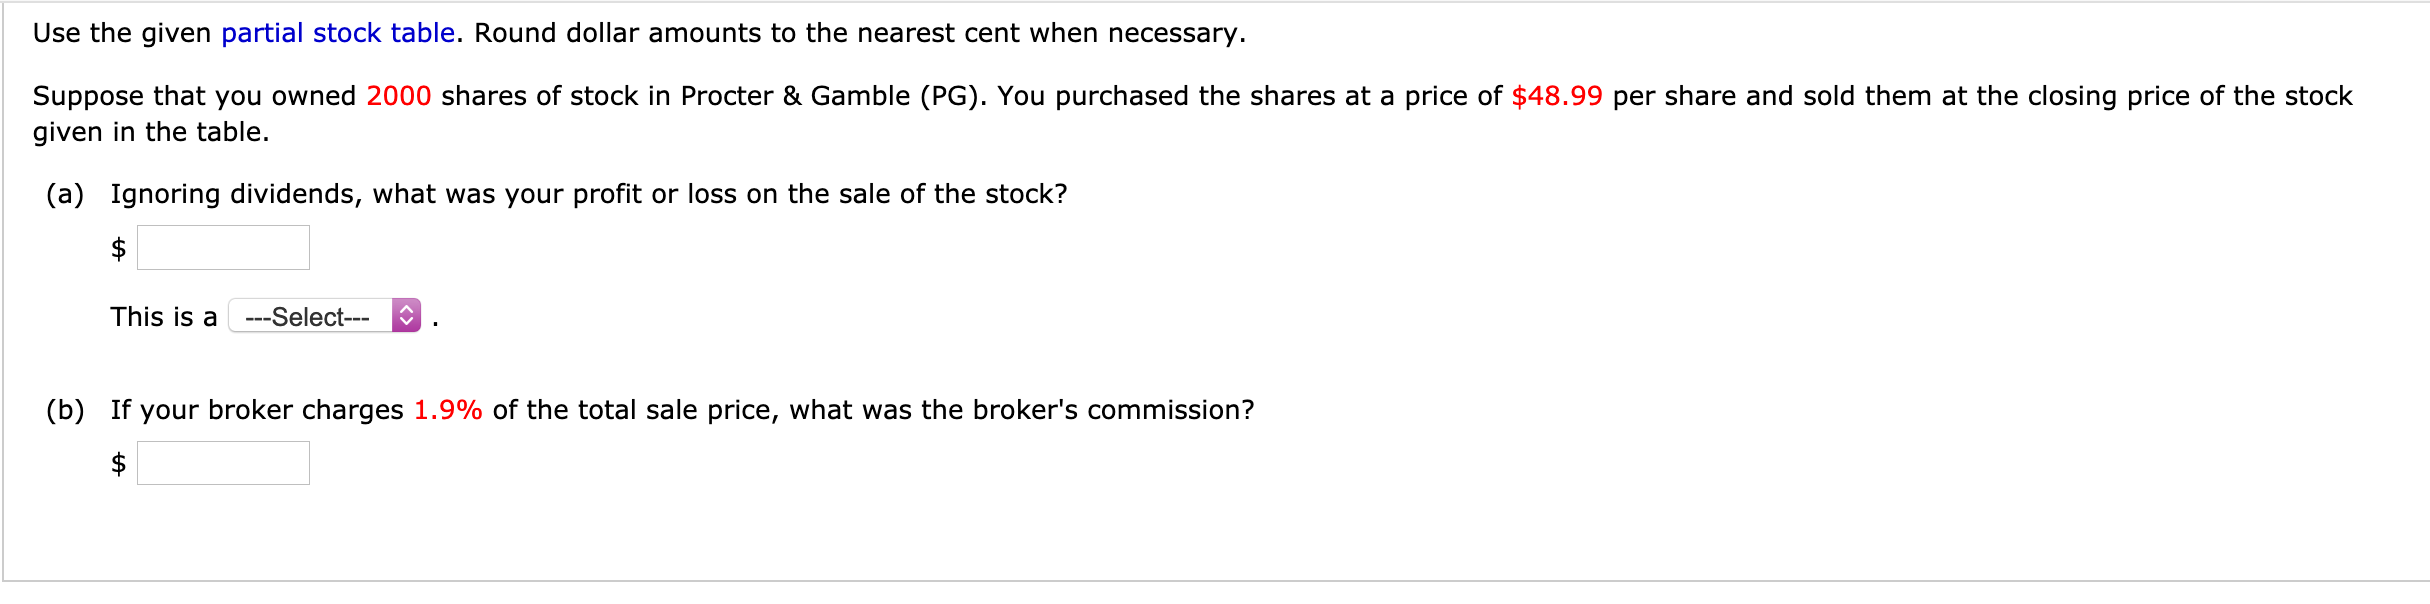Click the dollar sign beside the first answer box
This screenshot has height=604, width=2430.
point(117,250)
